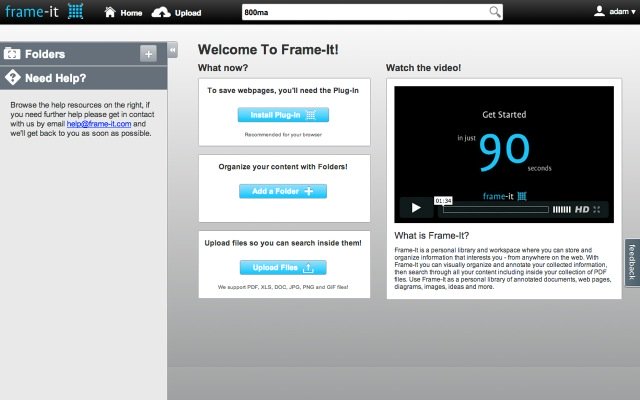The image size is (640, 400).
Task: Click the supported file types note
Action: (x=283, y=287)
